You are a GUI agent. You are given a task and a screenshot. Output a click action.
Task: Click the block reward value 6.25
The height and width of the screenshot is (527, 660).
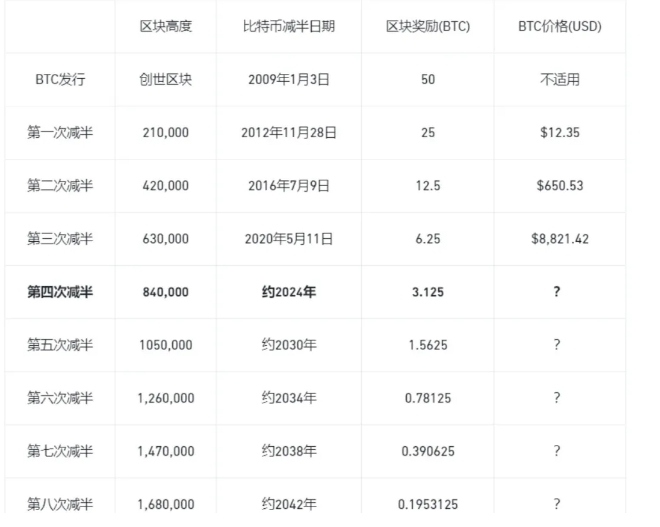coord(428,239)
